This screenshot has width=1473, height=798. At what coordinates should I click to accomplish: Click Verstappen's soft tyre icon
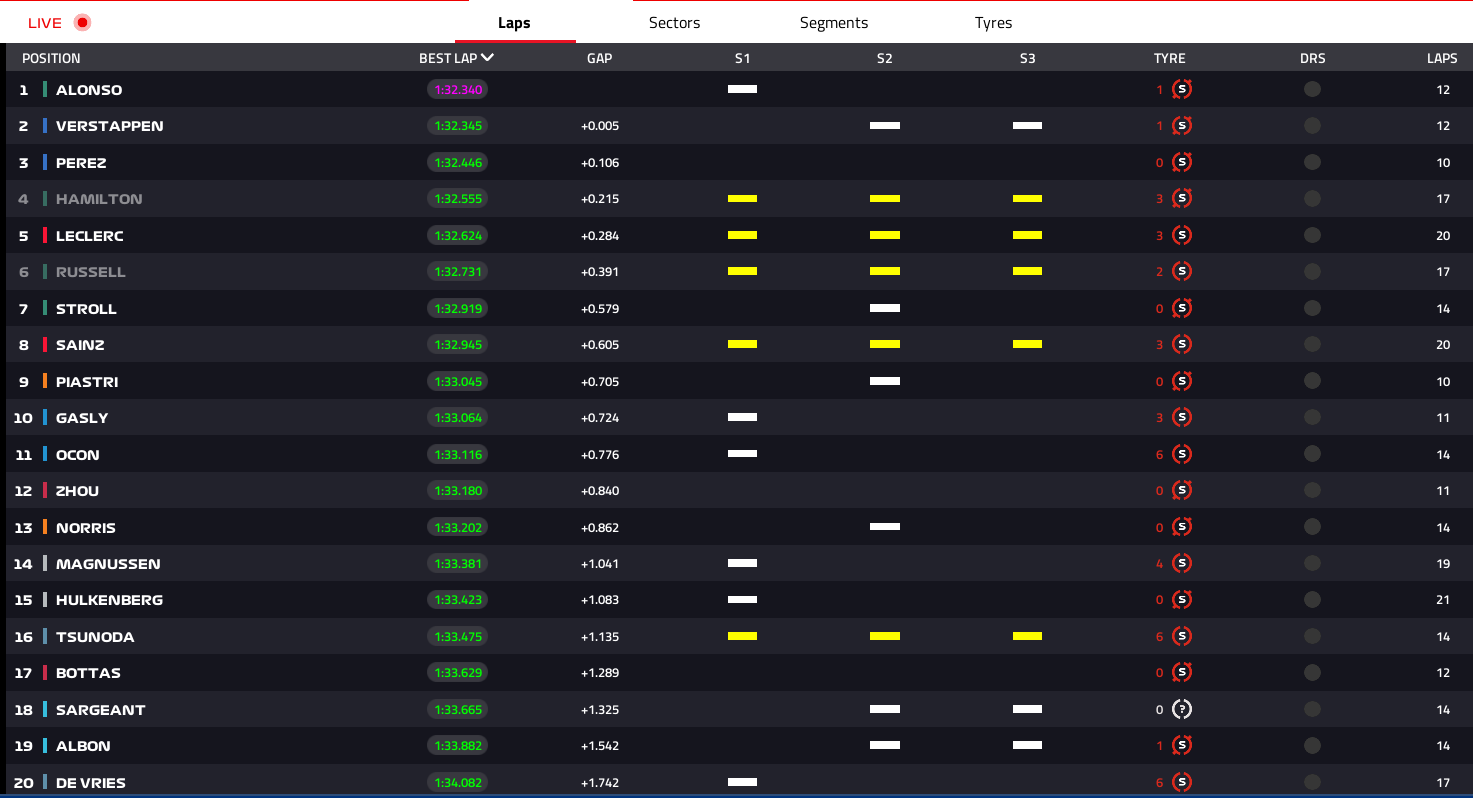pyautogui.click(x=1182, y=126)
